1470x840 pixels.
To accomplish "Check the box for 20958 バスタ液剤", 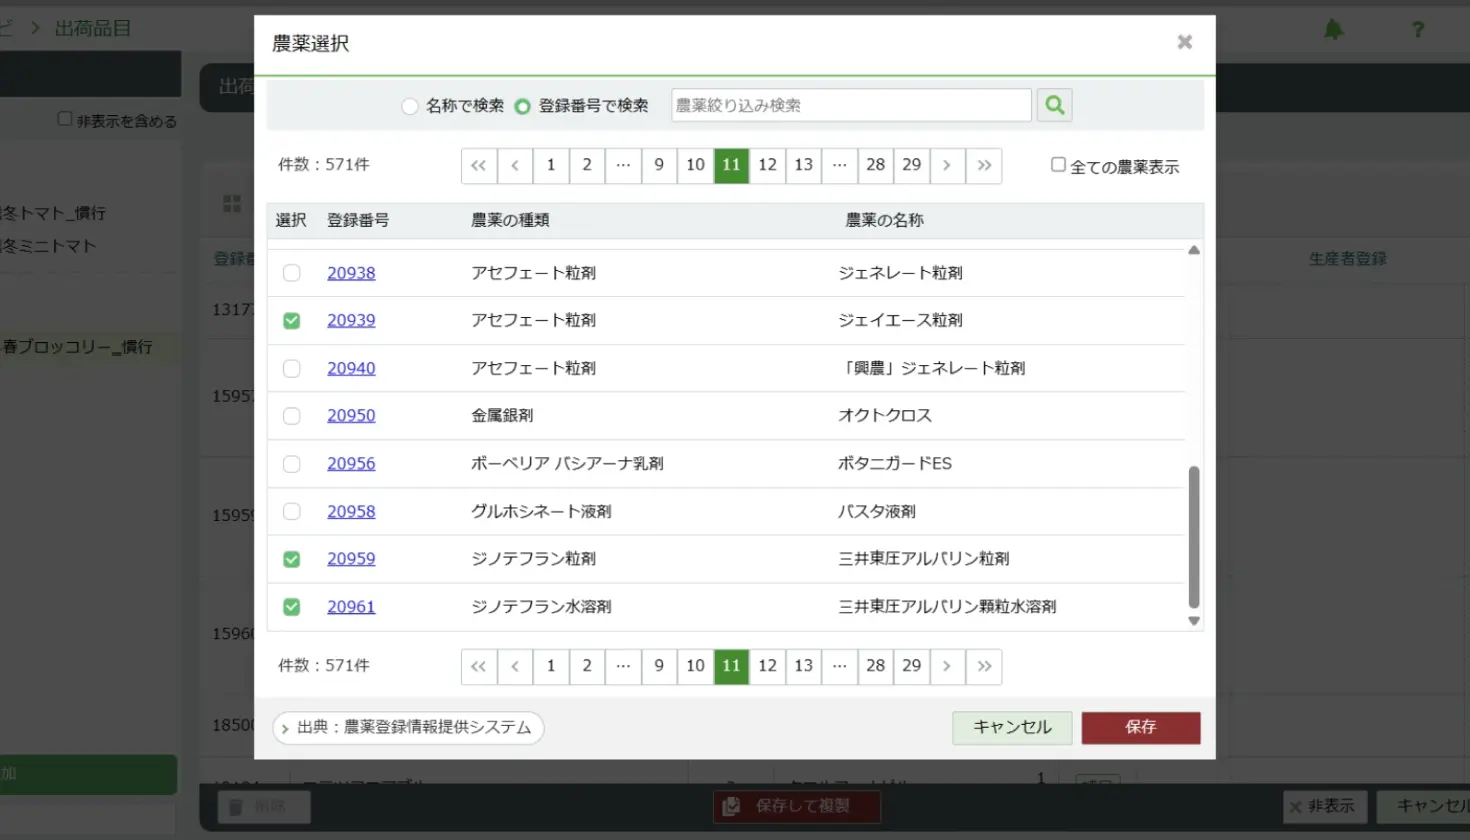I will [292, 512].
